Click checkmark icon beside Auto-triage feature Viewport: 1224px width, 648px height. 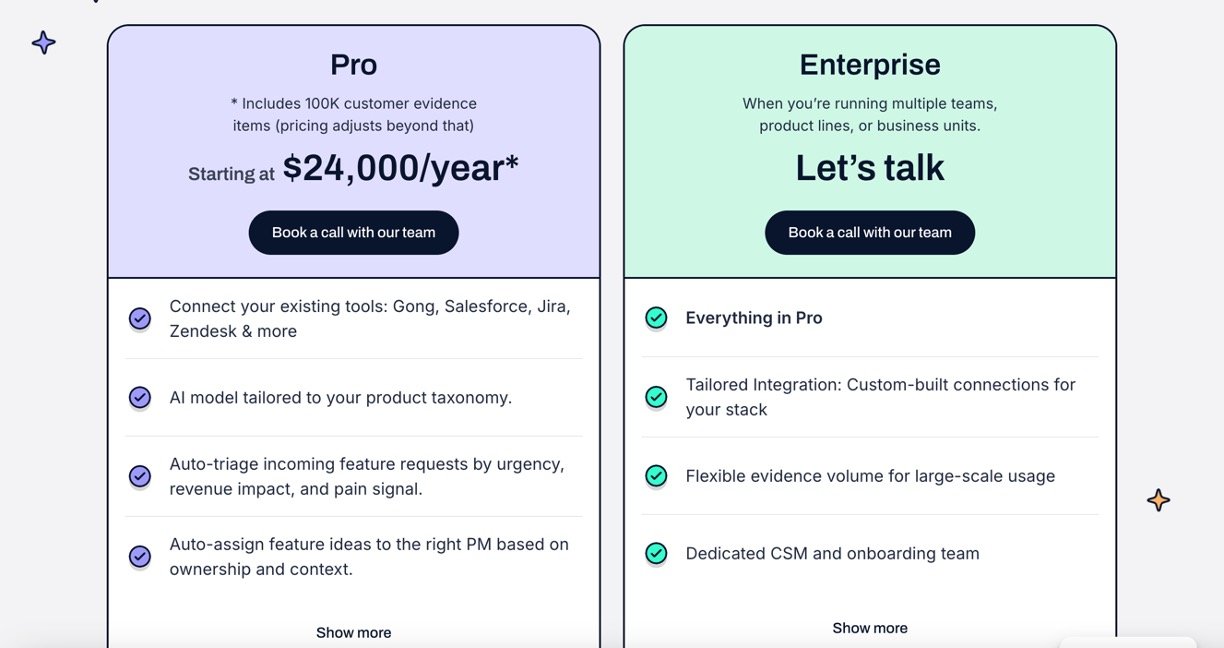tap(140, 476)
